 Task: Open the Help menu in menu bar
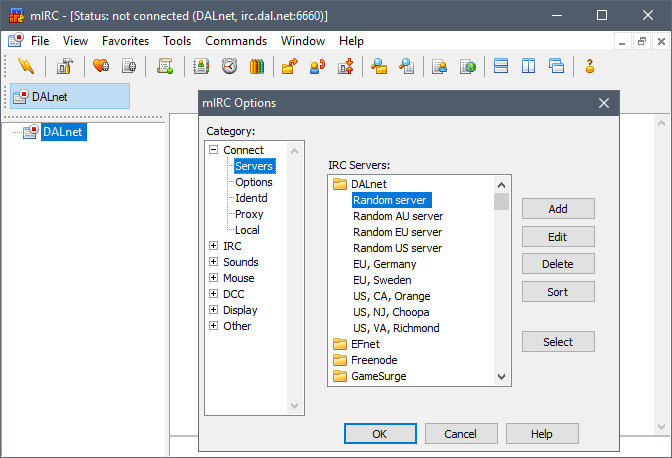pyautogui.click(x=351, y=41)
